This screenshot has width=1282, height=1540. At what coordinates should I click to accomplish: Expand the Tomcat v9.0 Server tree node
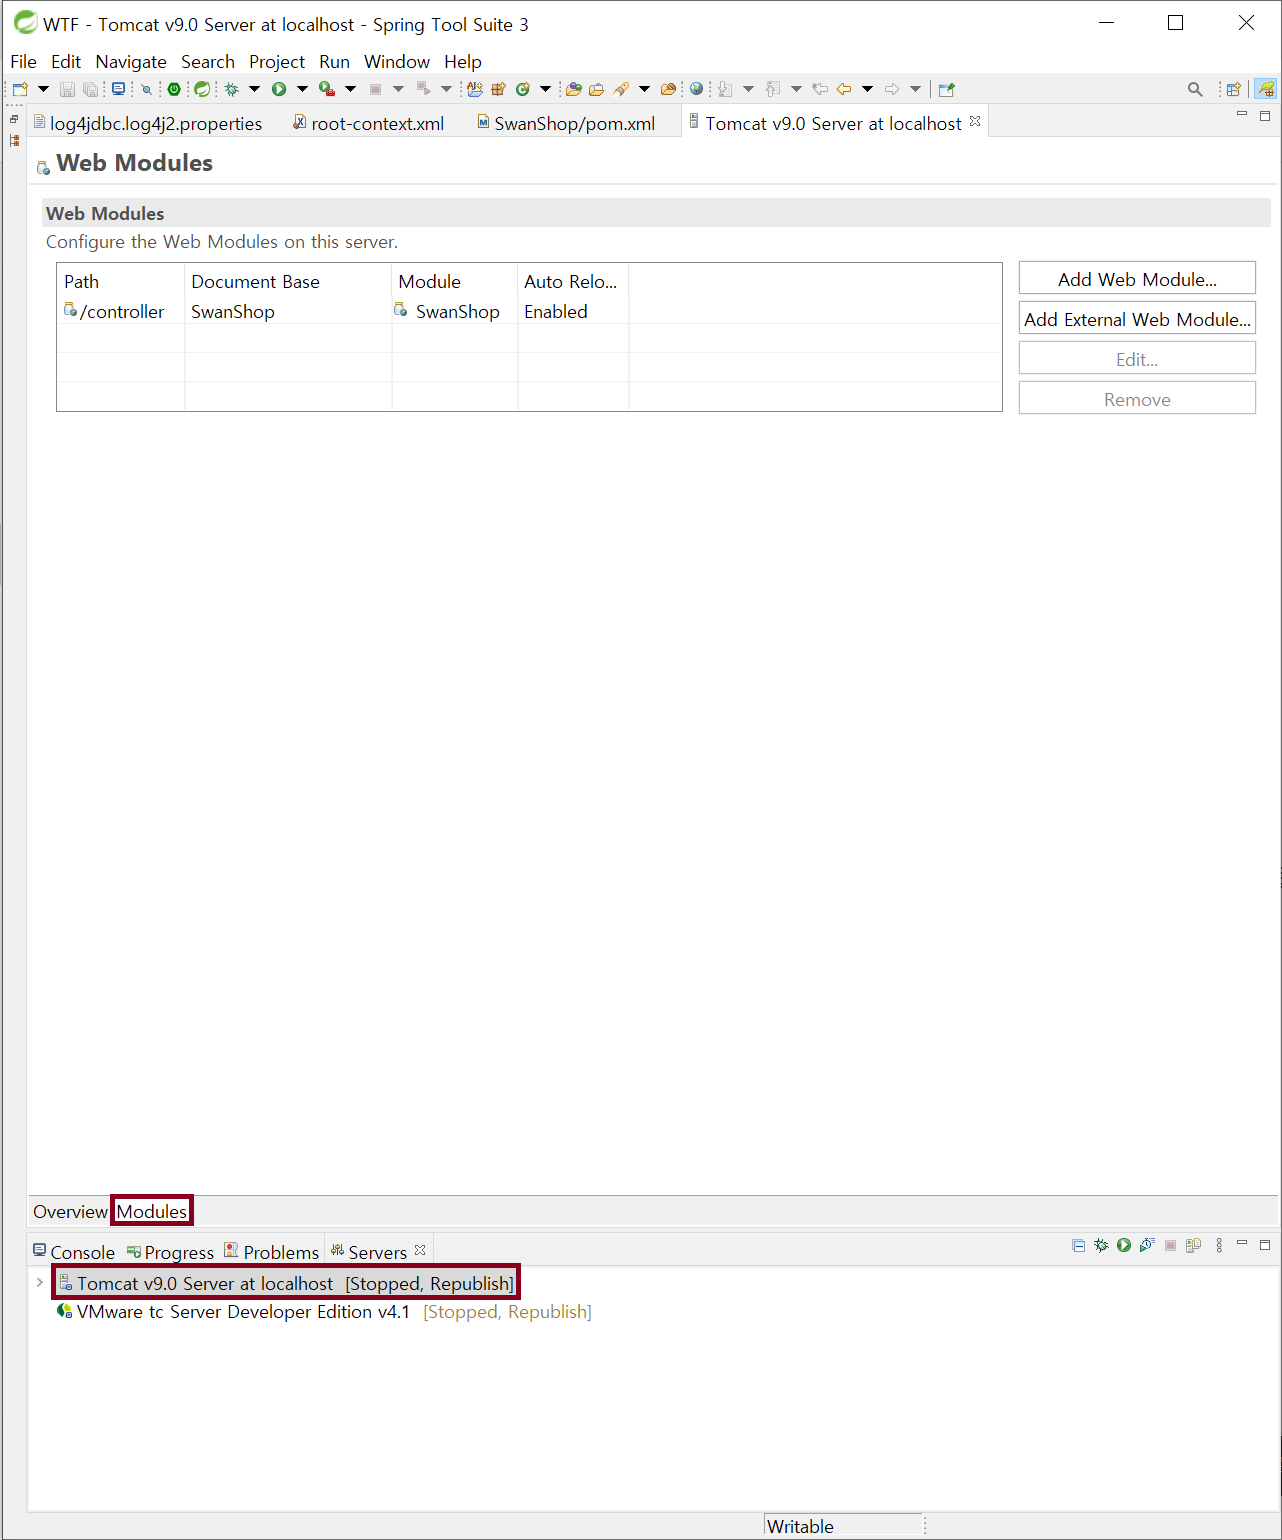tap(39, 1282)
